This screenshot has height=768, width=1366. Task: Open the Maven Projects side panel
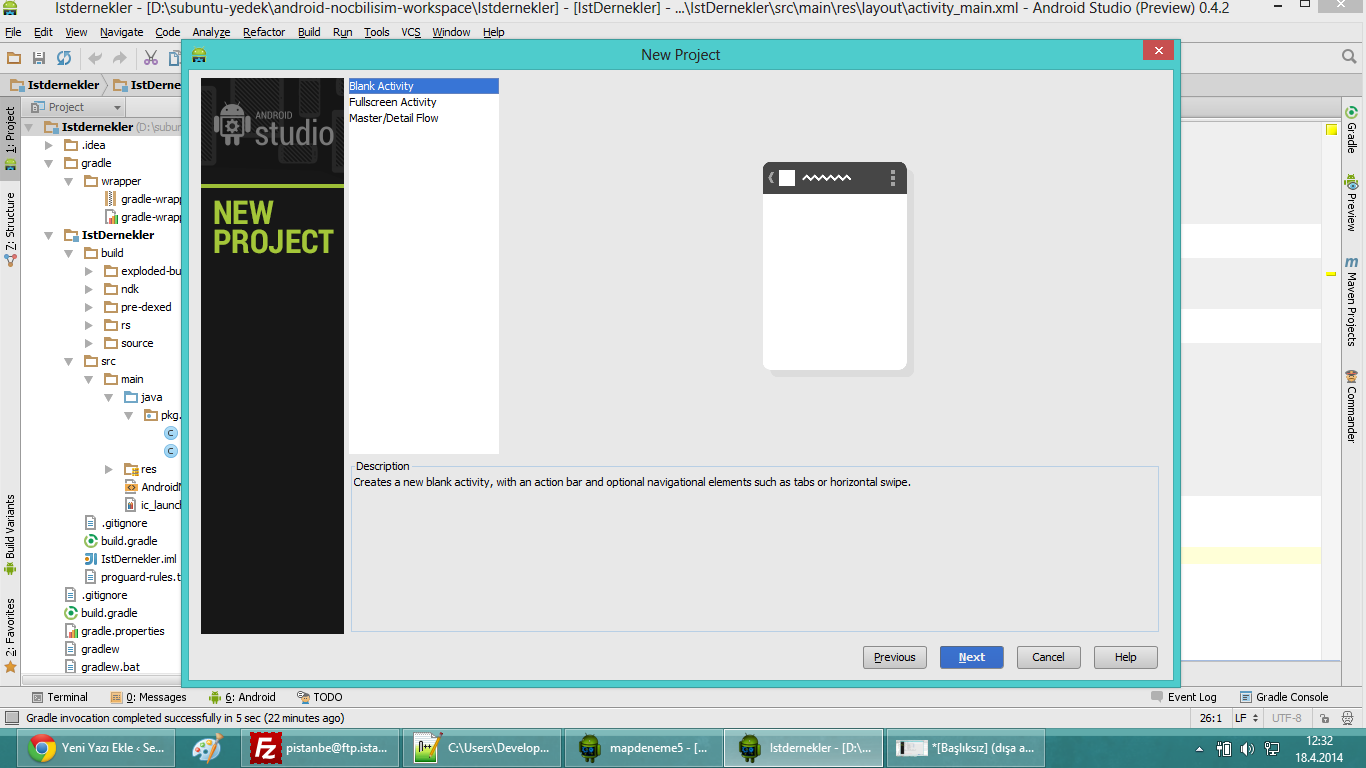click(x=1351, y=302)
